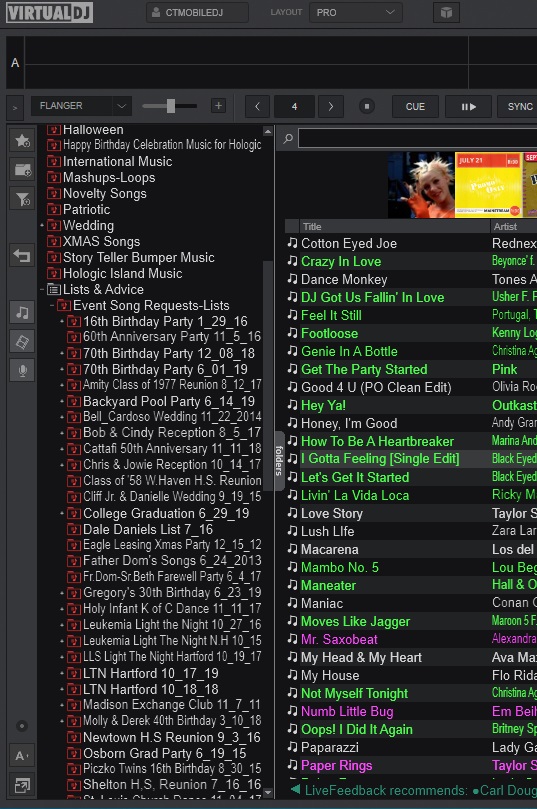537x809 pixels.
Task: Click the Pink album cover thumbnail
Action: (421, 185)
